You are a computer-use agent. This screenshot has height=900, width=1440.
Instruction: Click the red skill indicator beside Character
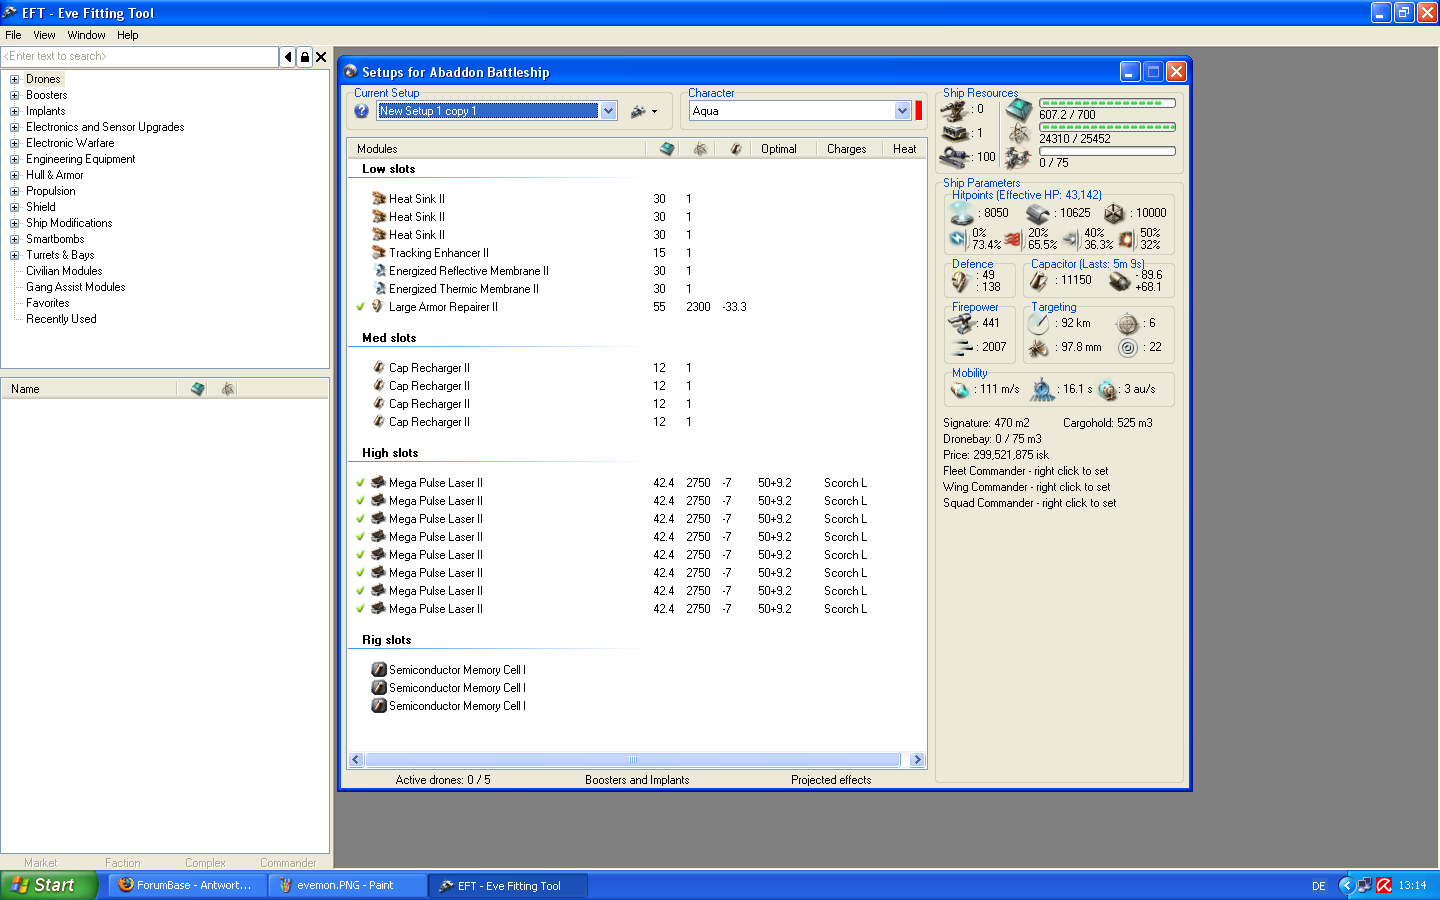click(919, 111)
